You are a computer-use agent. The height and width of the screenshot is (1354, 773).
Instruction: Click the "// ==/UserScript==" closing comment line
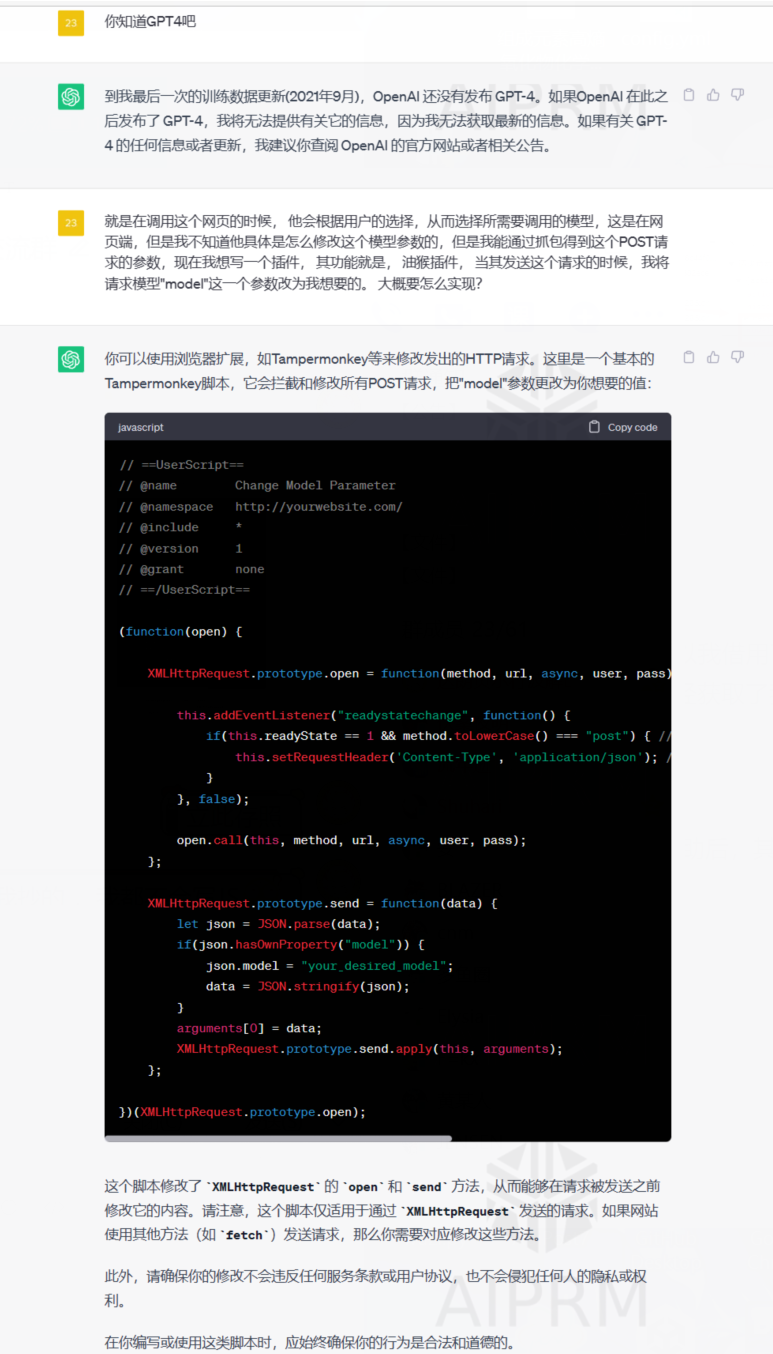pos(184,590)
